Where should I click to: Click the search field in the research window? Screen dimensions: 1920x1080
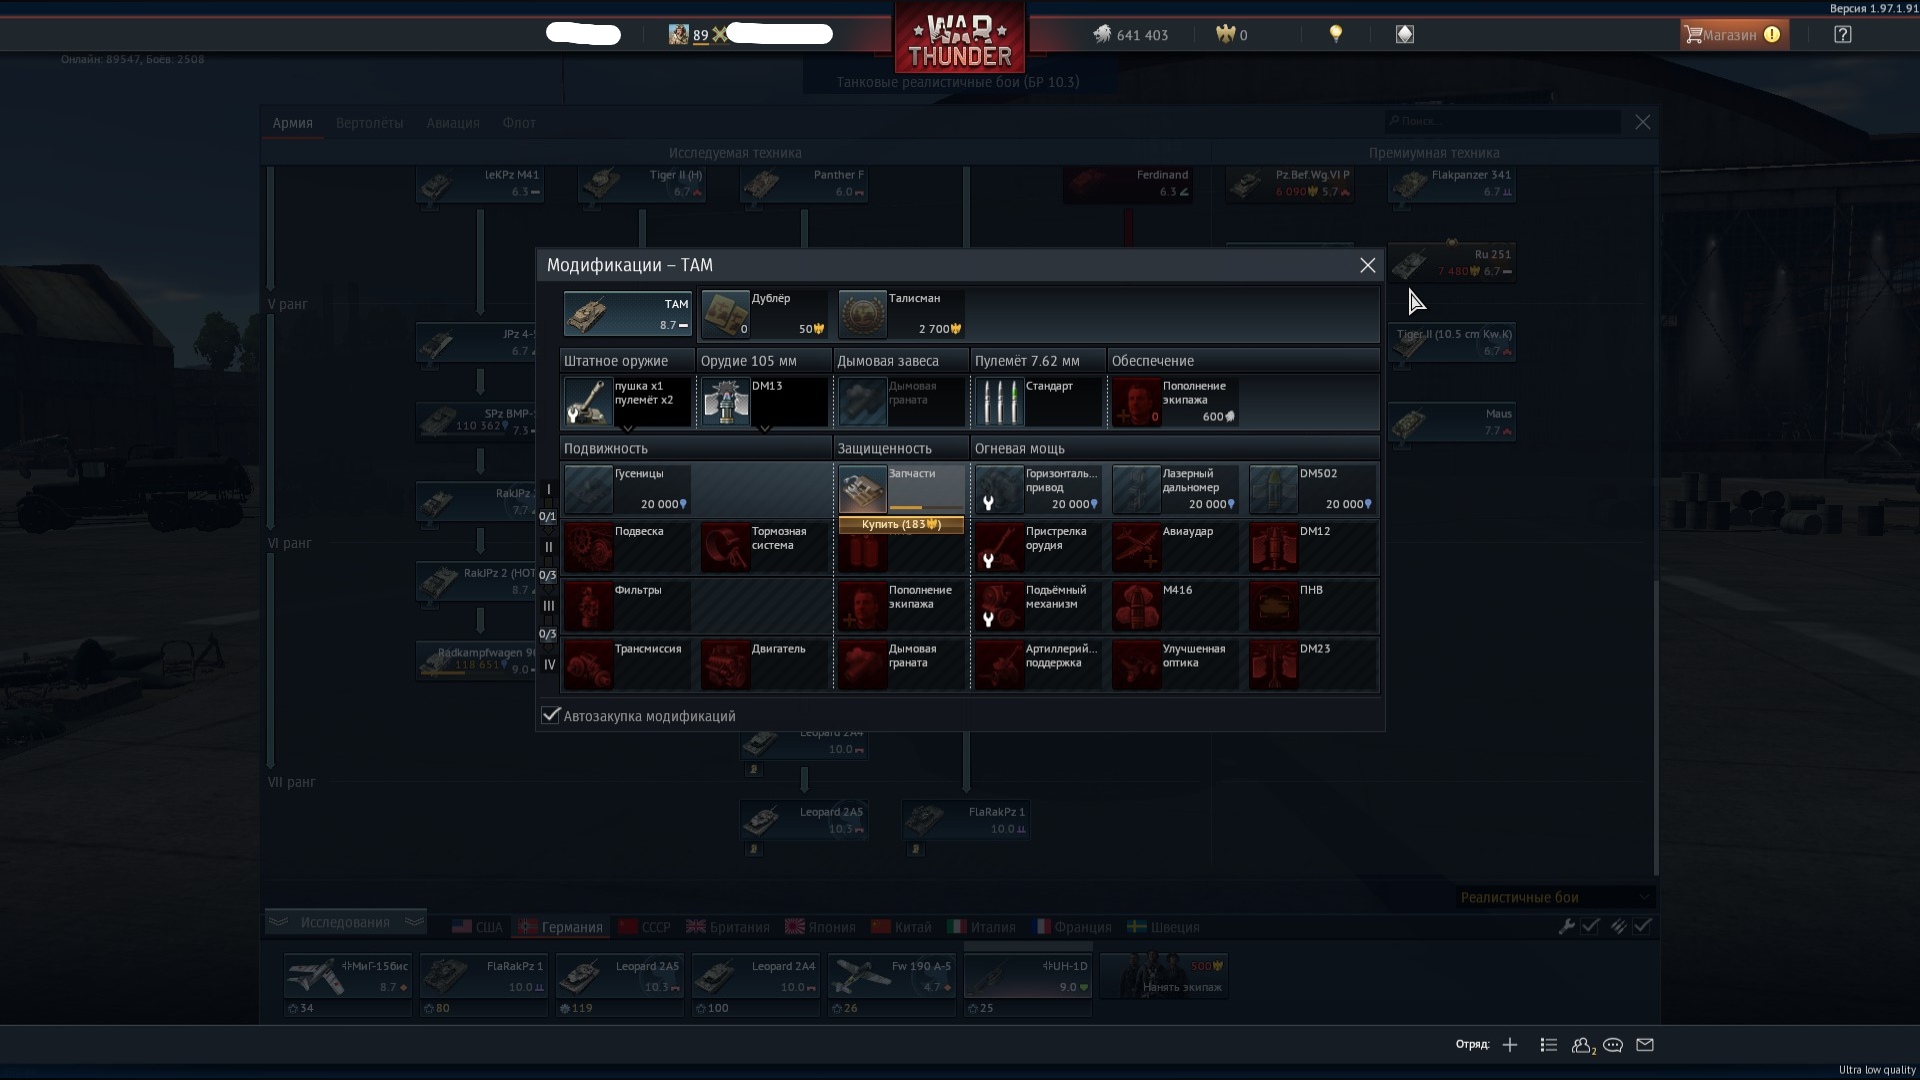coord(1503,121)
